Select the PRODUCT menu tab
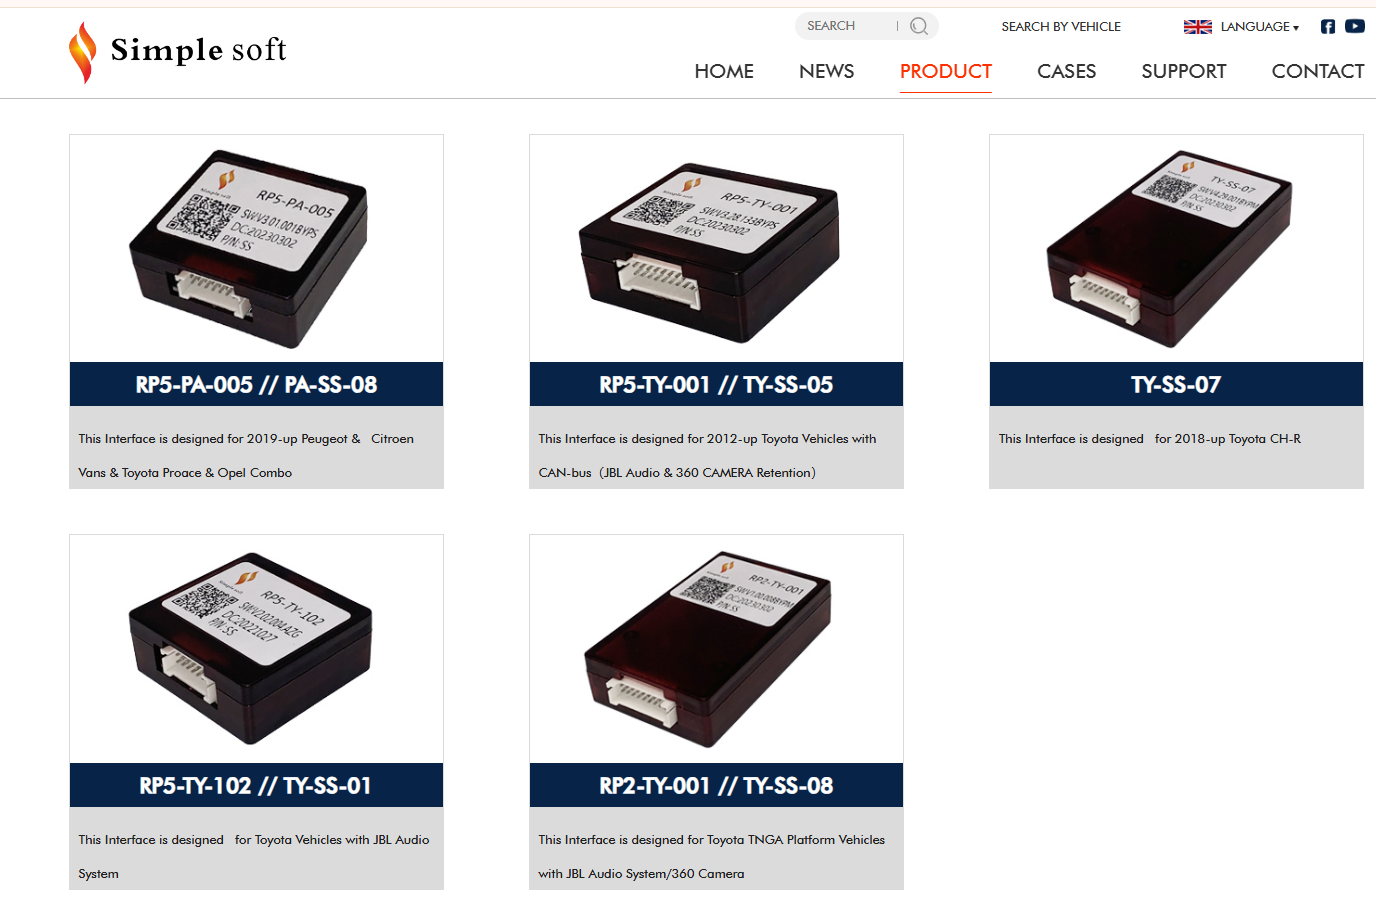1376x902 pixels. pos(946,71)
